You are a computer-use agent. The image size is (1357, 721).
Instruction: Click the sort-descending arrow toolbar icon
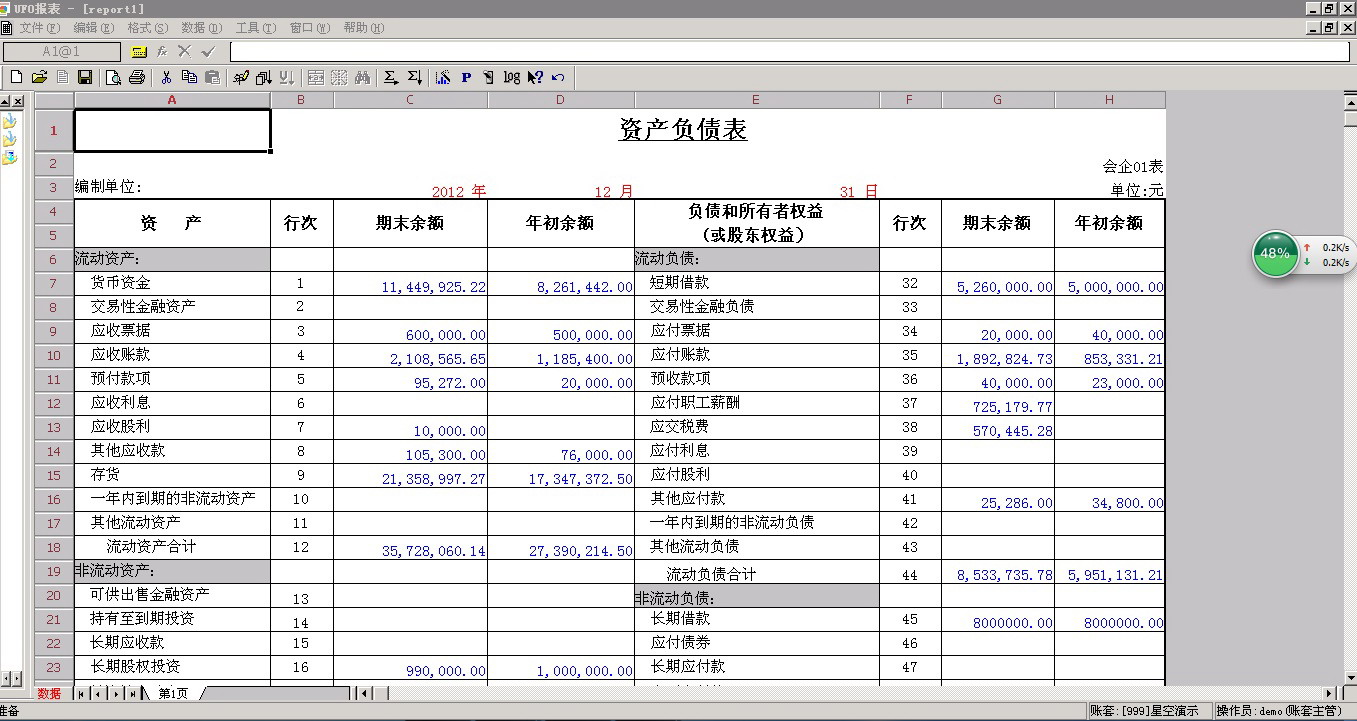287,77
